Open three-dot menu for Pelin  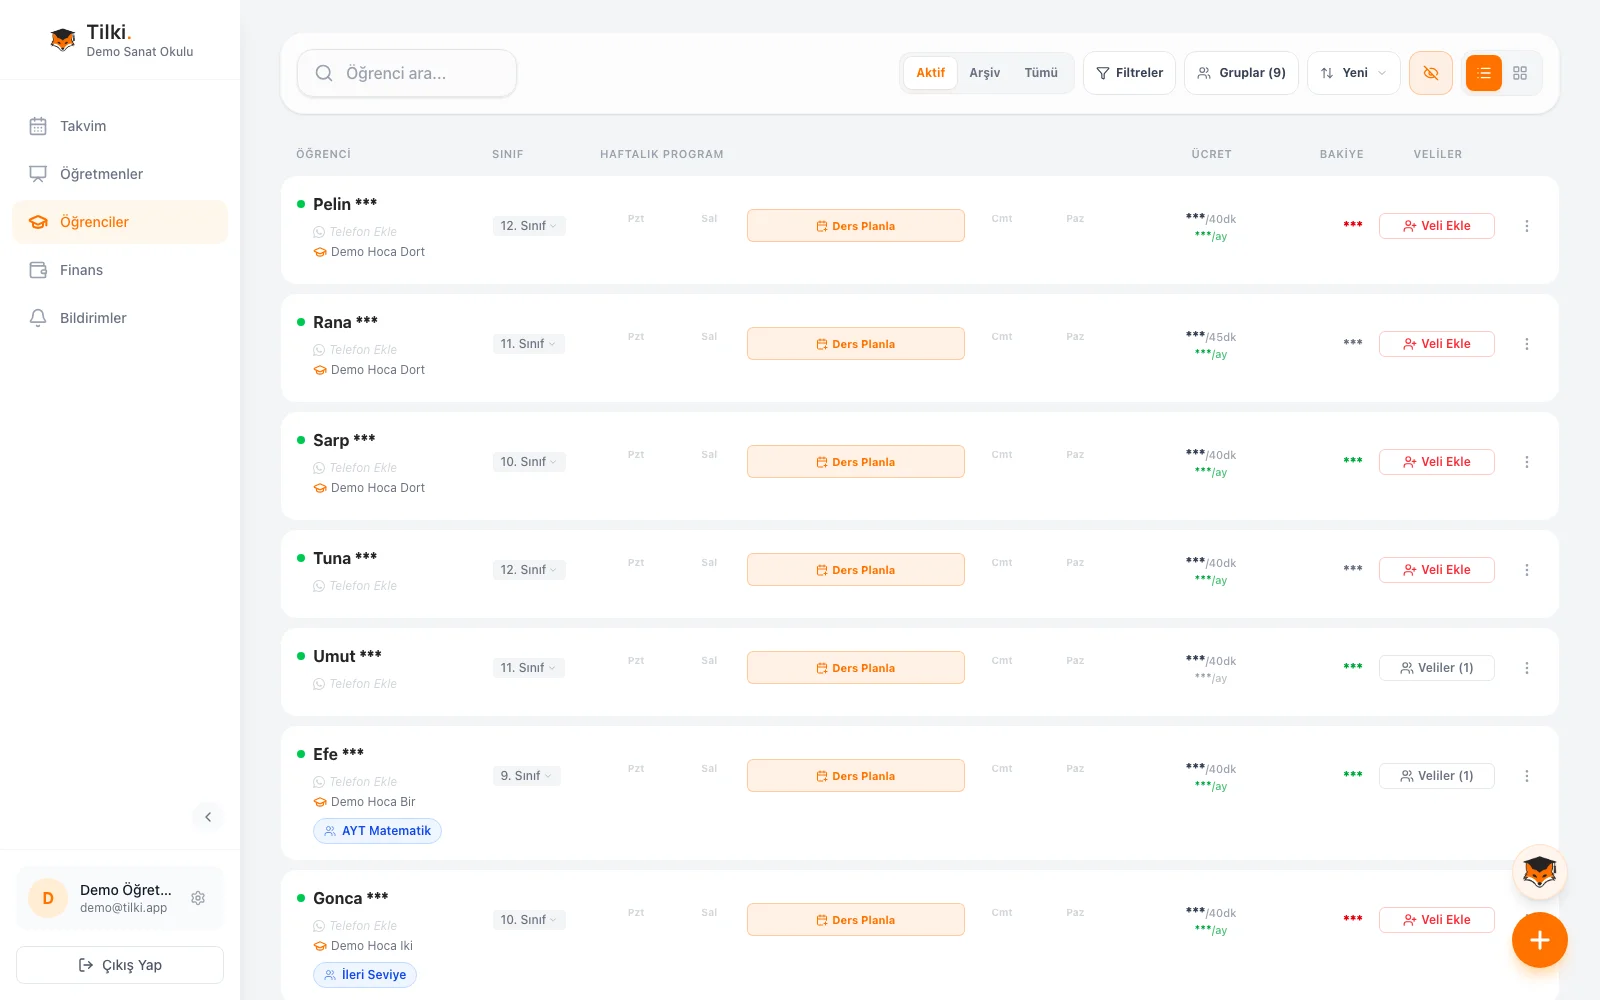pyautogui.click(x=1526, y=226)
